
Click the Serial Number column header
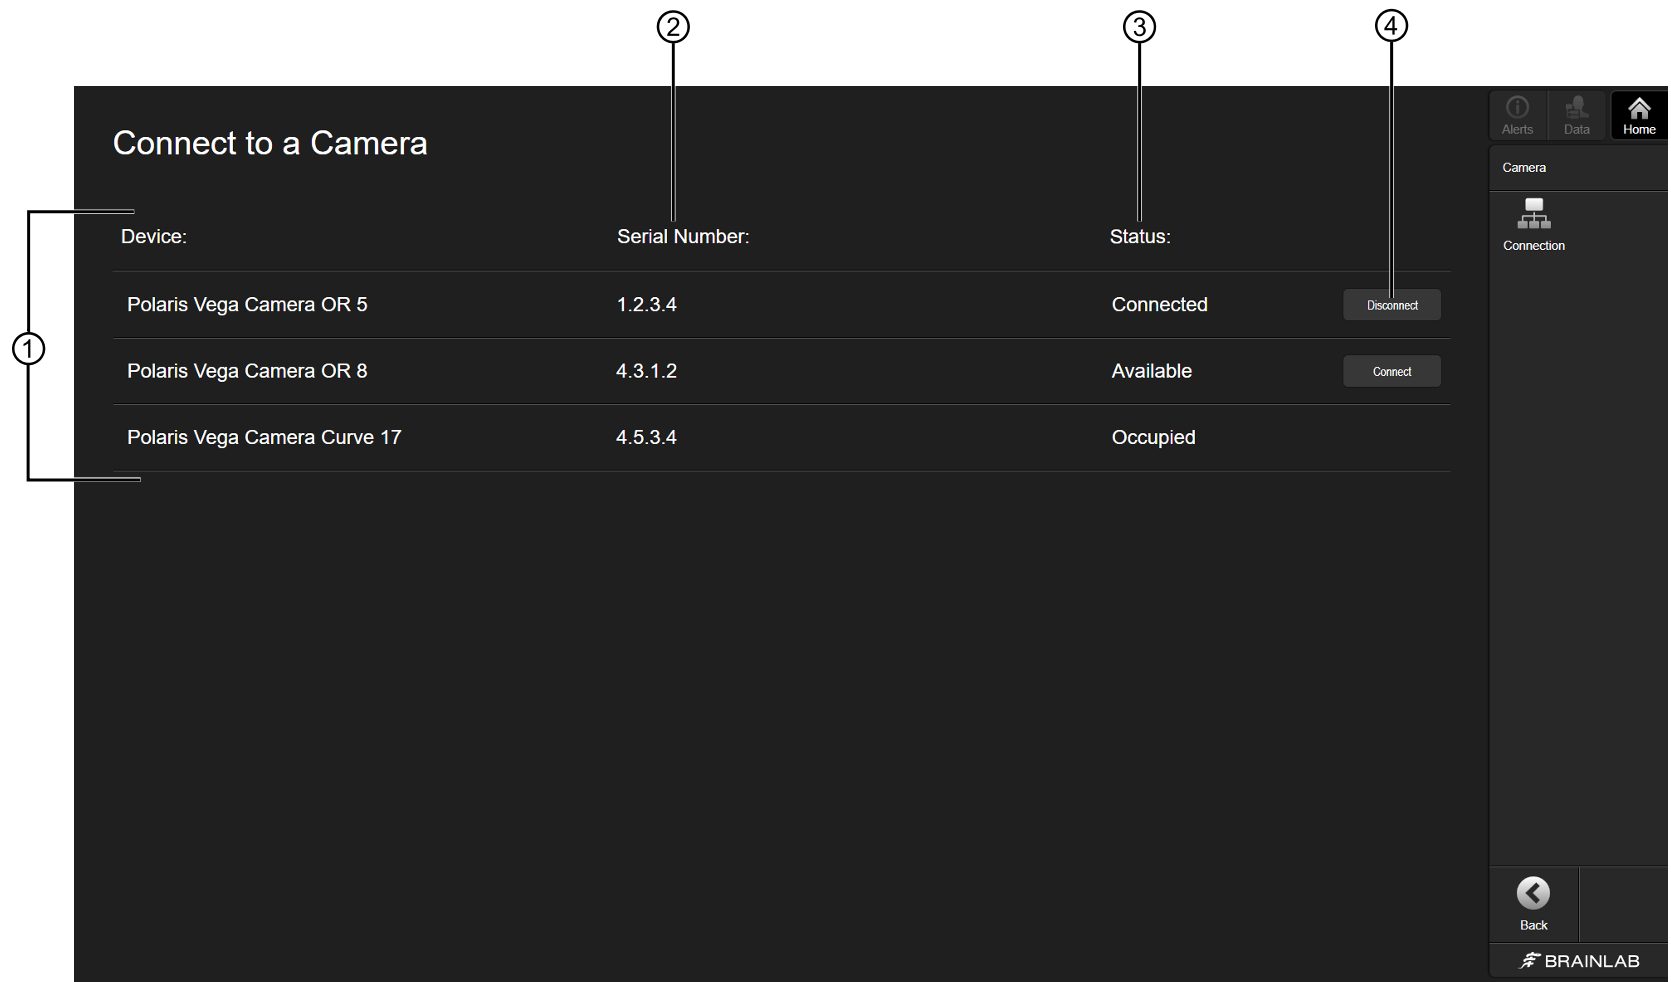click(x=683, y=236)
